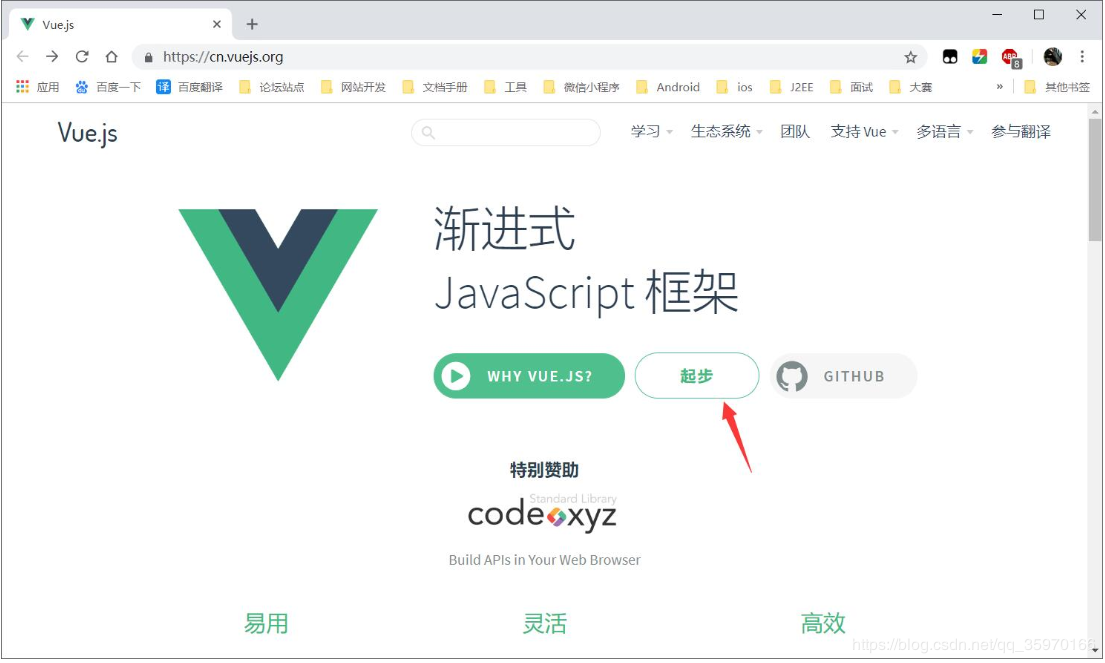Select the Vue.js browser tab
This screenshot has height=663, width=1105.
pos(120,25)
